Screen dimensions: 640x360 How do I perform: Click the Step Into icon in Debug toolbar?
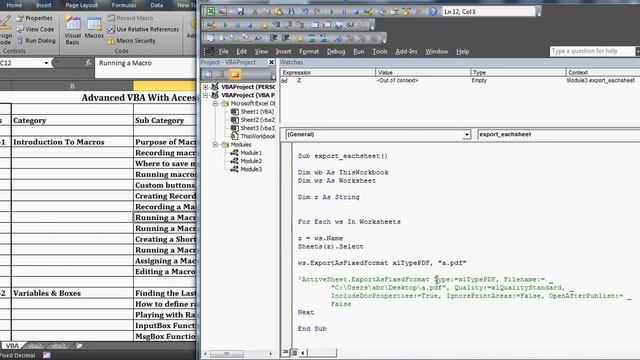point(276,24)
